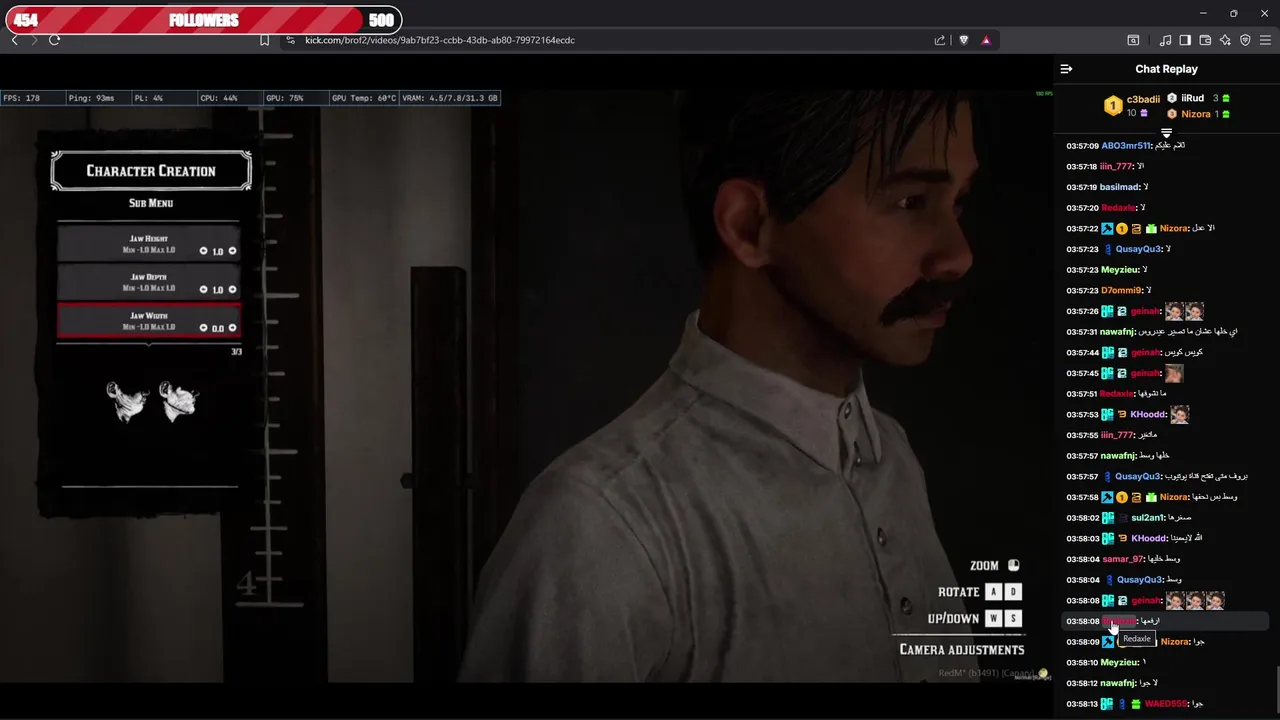Click the FPS: 178 overlay readout
The height and width of the screenshot is (720, 1280).
(22, 98)
